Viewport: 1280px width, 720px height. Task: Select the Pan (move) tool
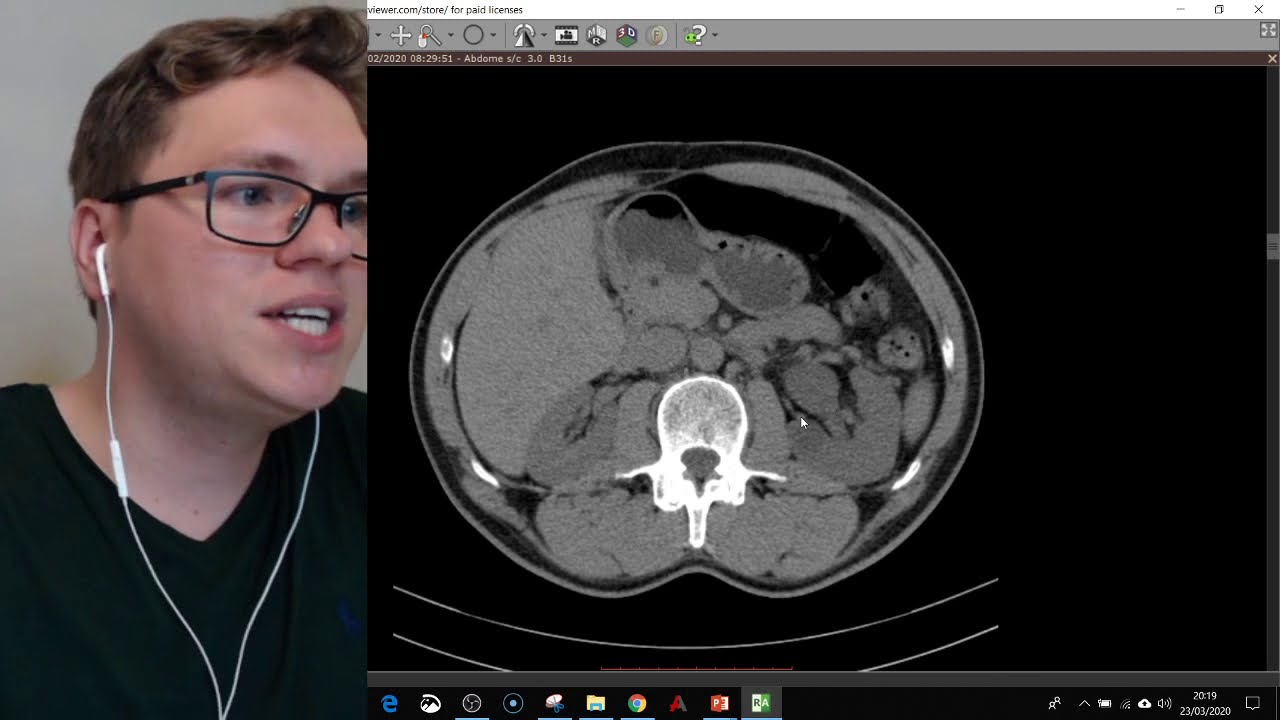401,35
